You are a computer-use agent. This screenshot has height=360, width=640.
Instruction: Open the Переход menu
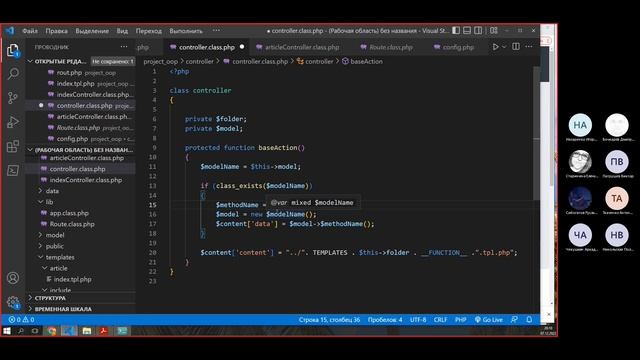[x=149, y=31]
